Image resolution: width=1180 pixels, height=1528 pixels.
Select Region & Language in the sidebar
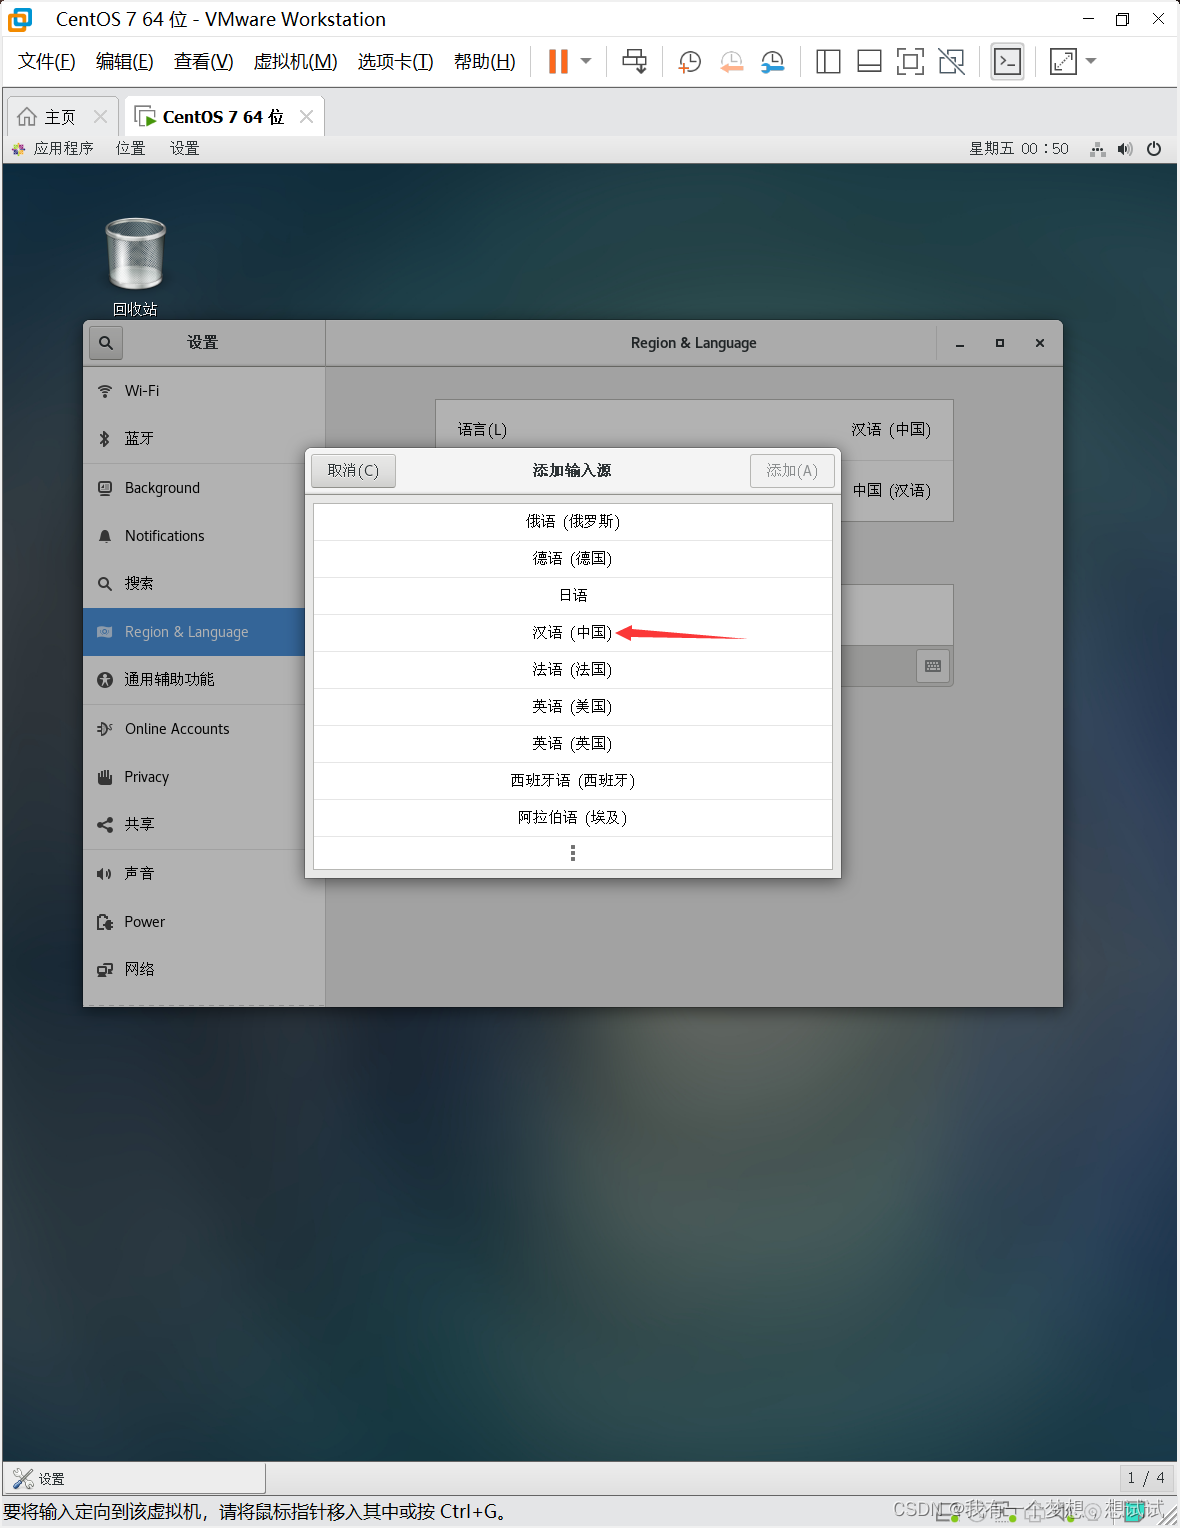(x=194, y=632)
